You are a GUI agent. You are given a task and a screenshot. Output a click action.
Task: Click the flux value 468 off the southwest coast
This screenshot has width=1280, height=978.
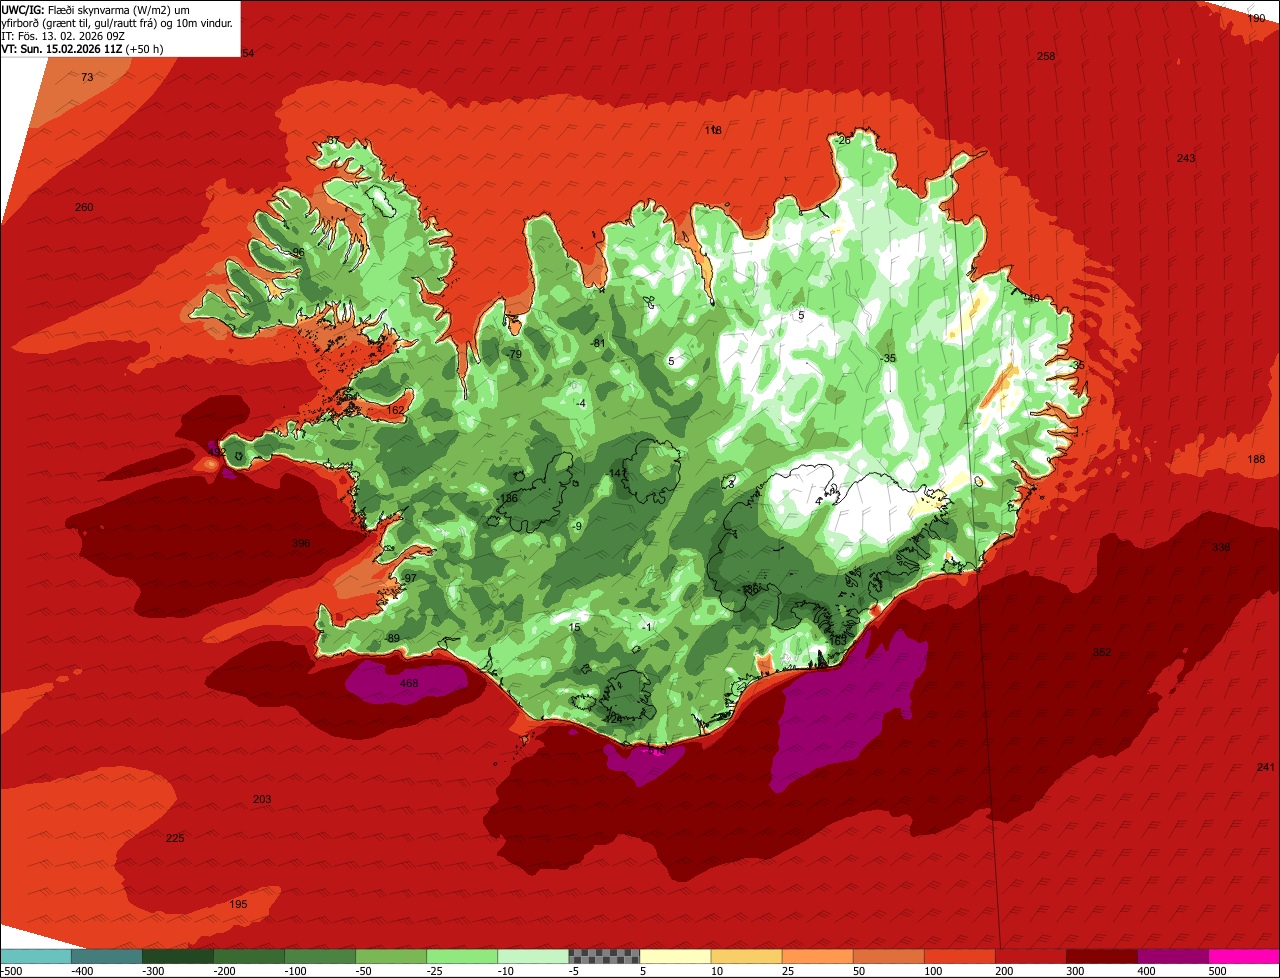coord(409,684)
